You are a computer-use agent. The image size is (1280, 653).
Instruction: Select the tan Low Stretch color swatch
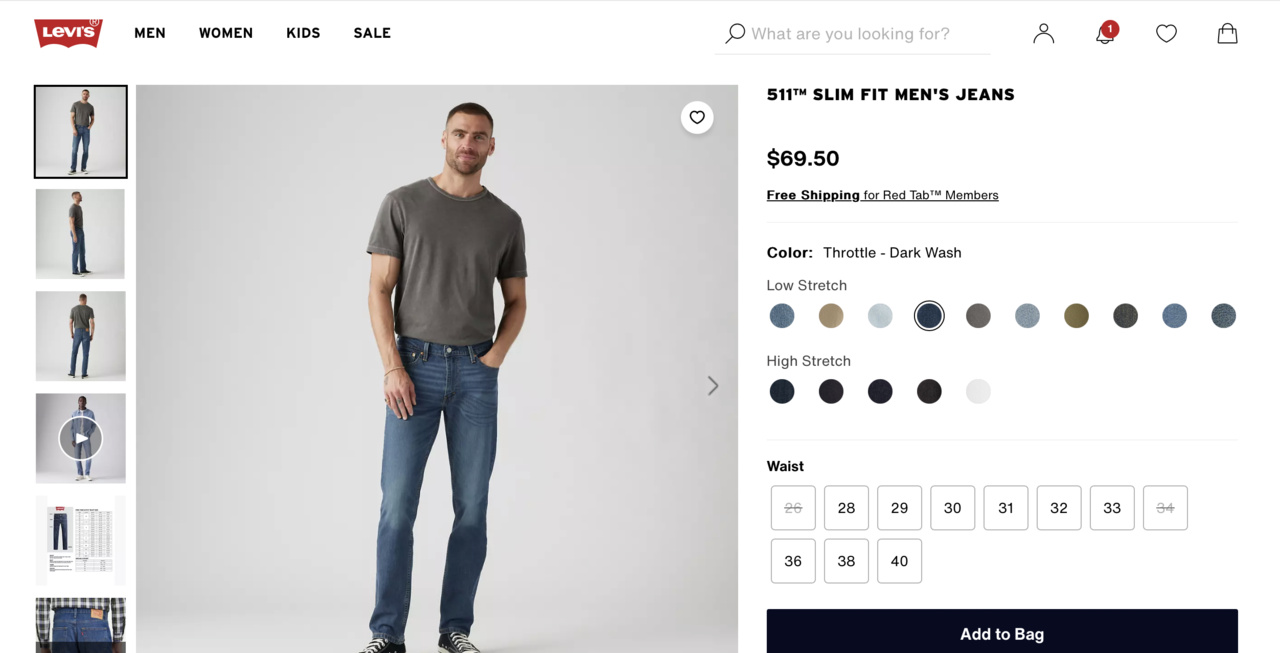831,316
